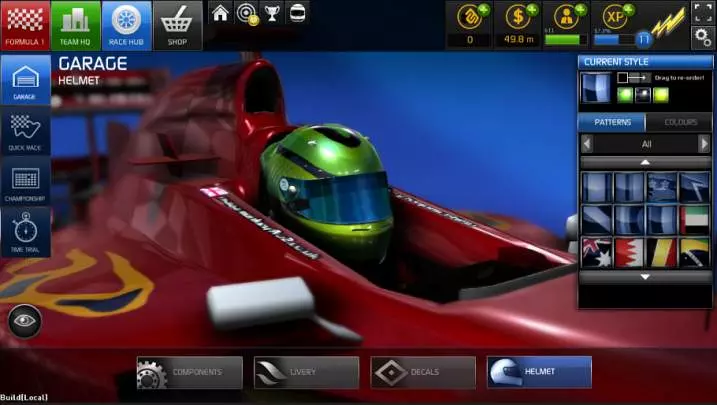Choose first helmet pattern in top row

tap(597, 187)
